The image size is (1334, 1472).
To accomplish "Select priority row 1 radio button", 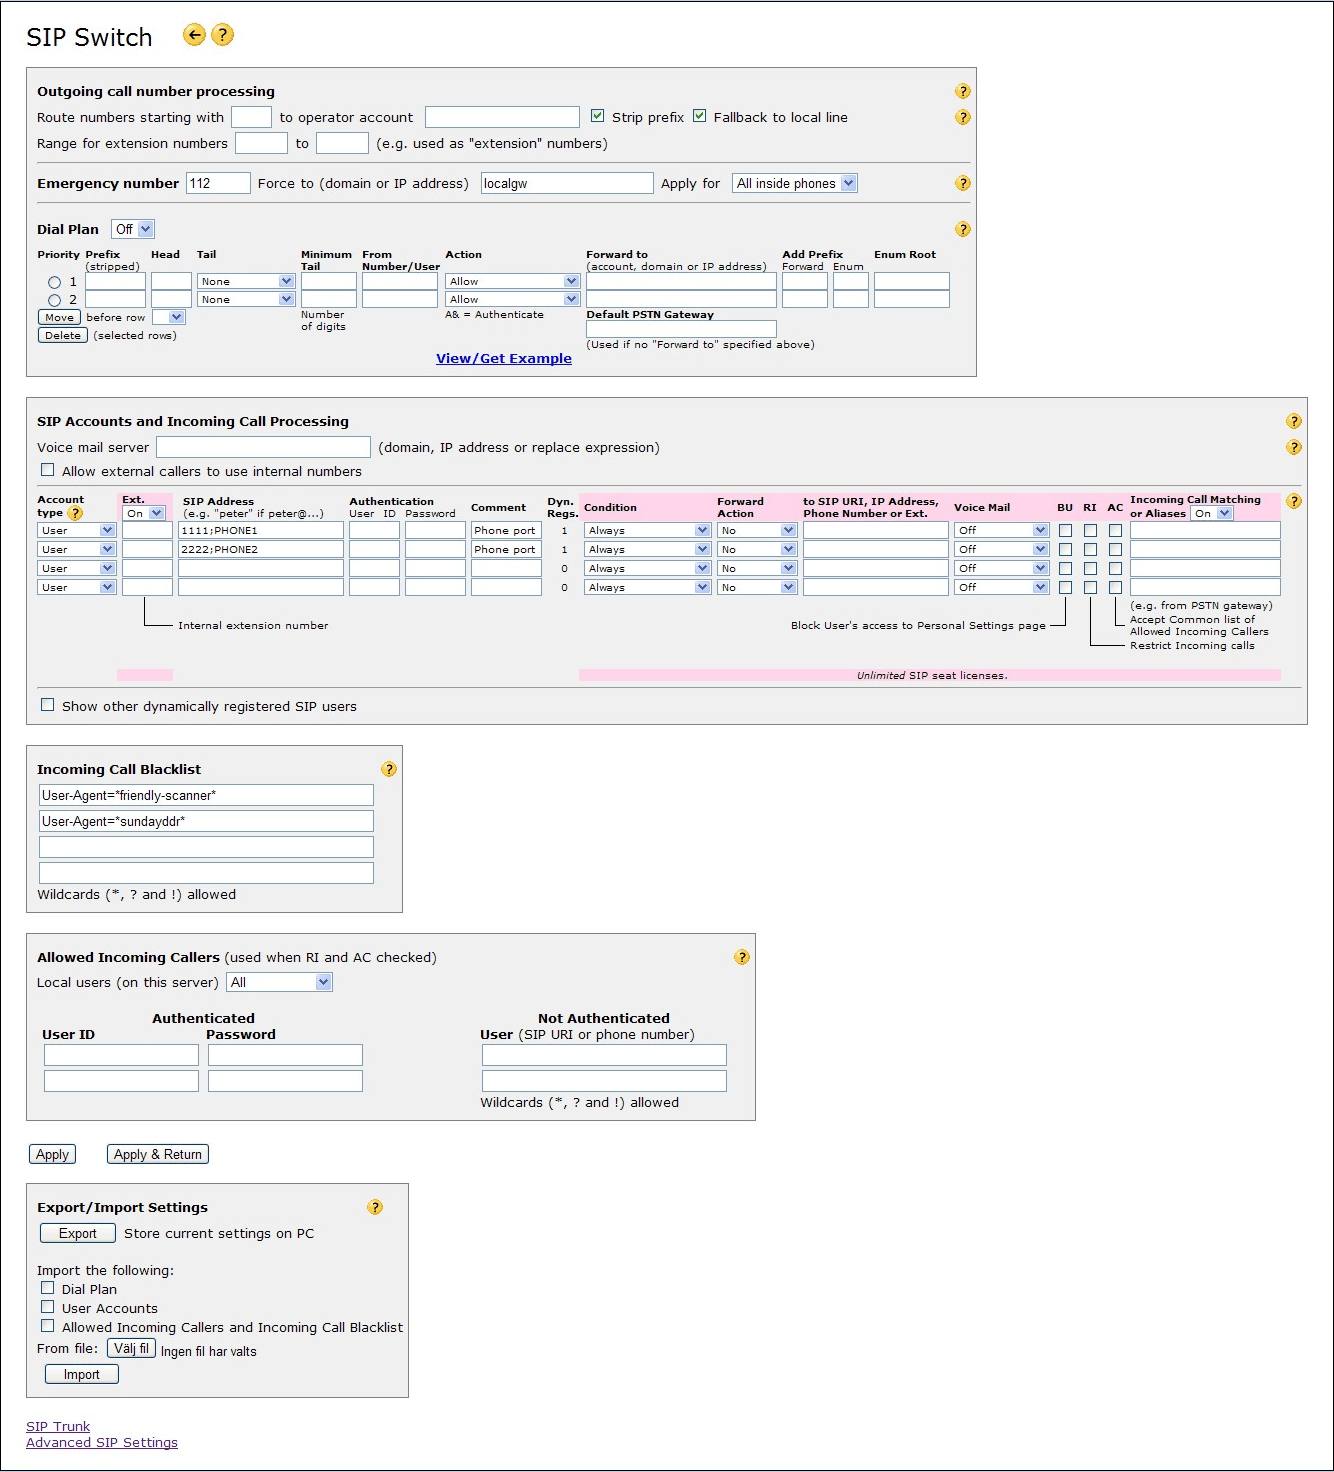I will pyautogui.click(x=55, y=282).
